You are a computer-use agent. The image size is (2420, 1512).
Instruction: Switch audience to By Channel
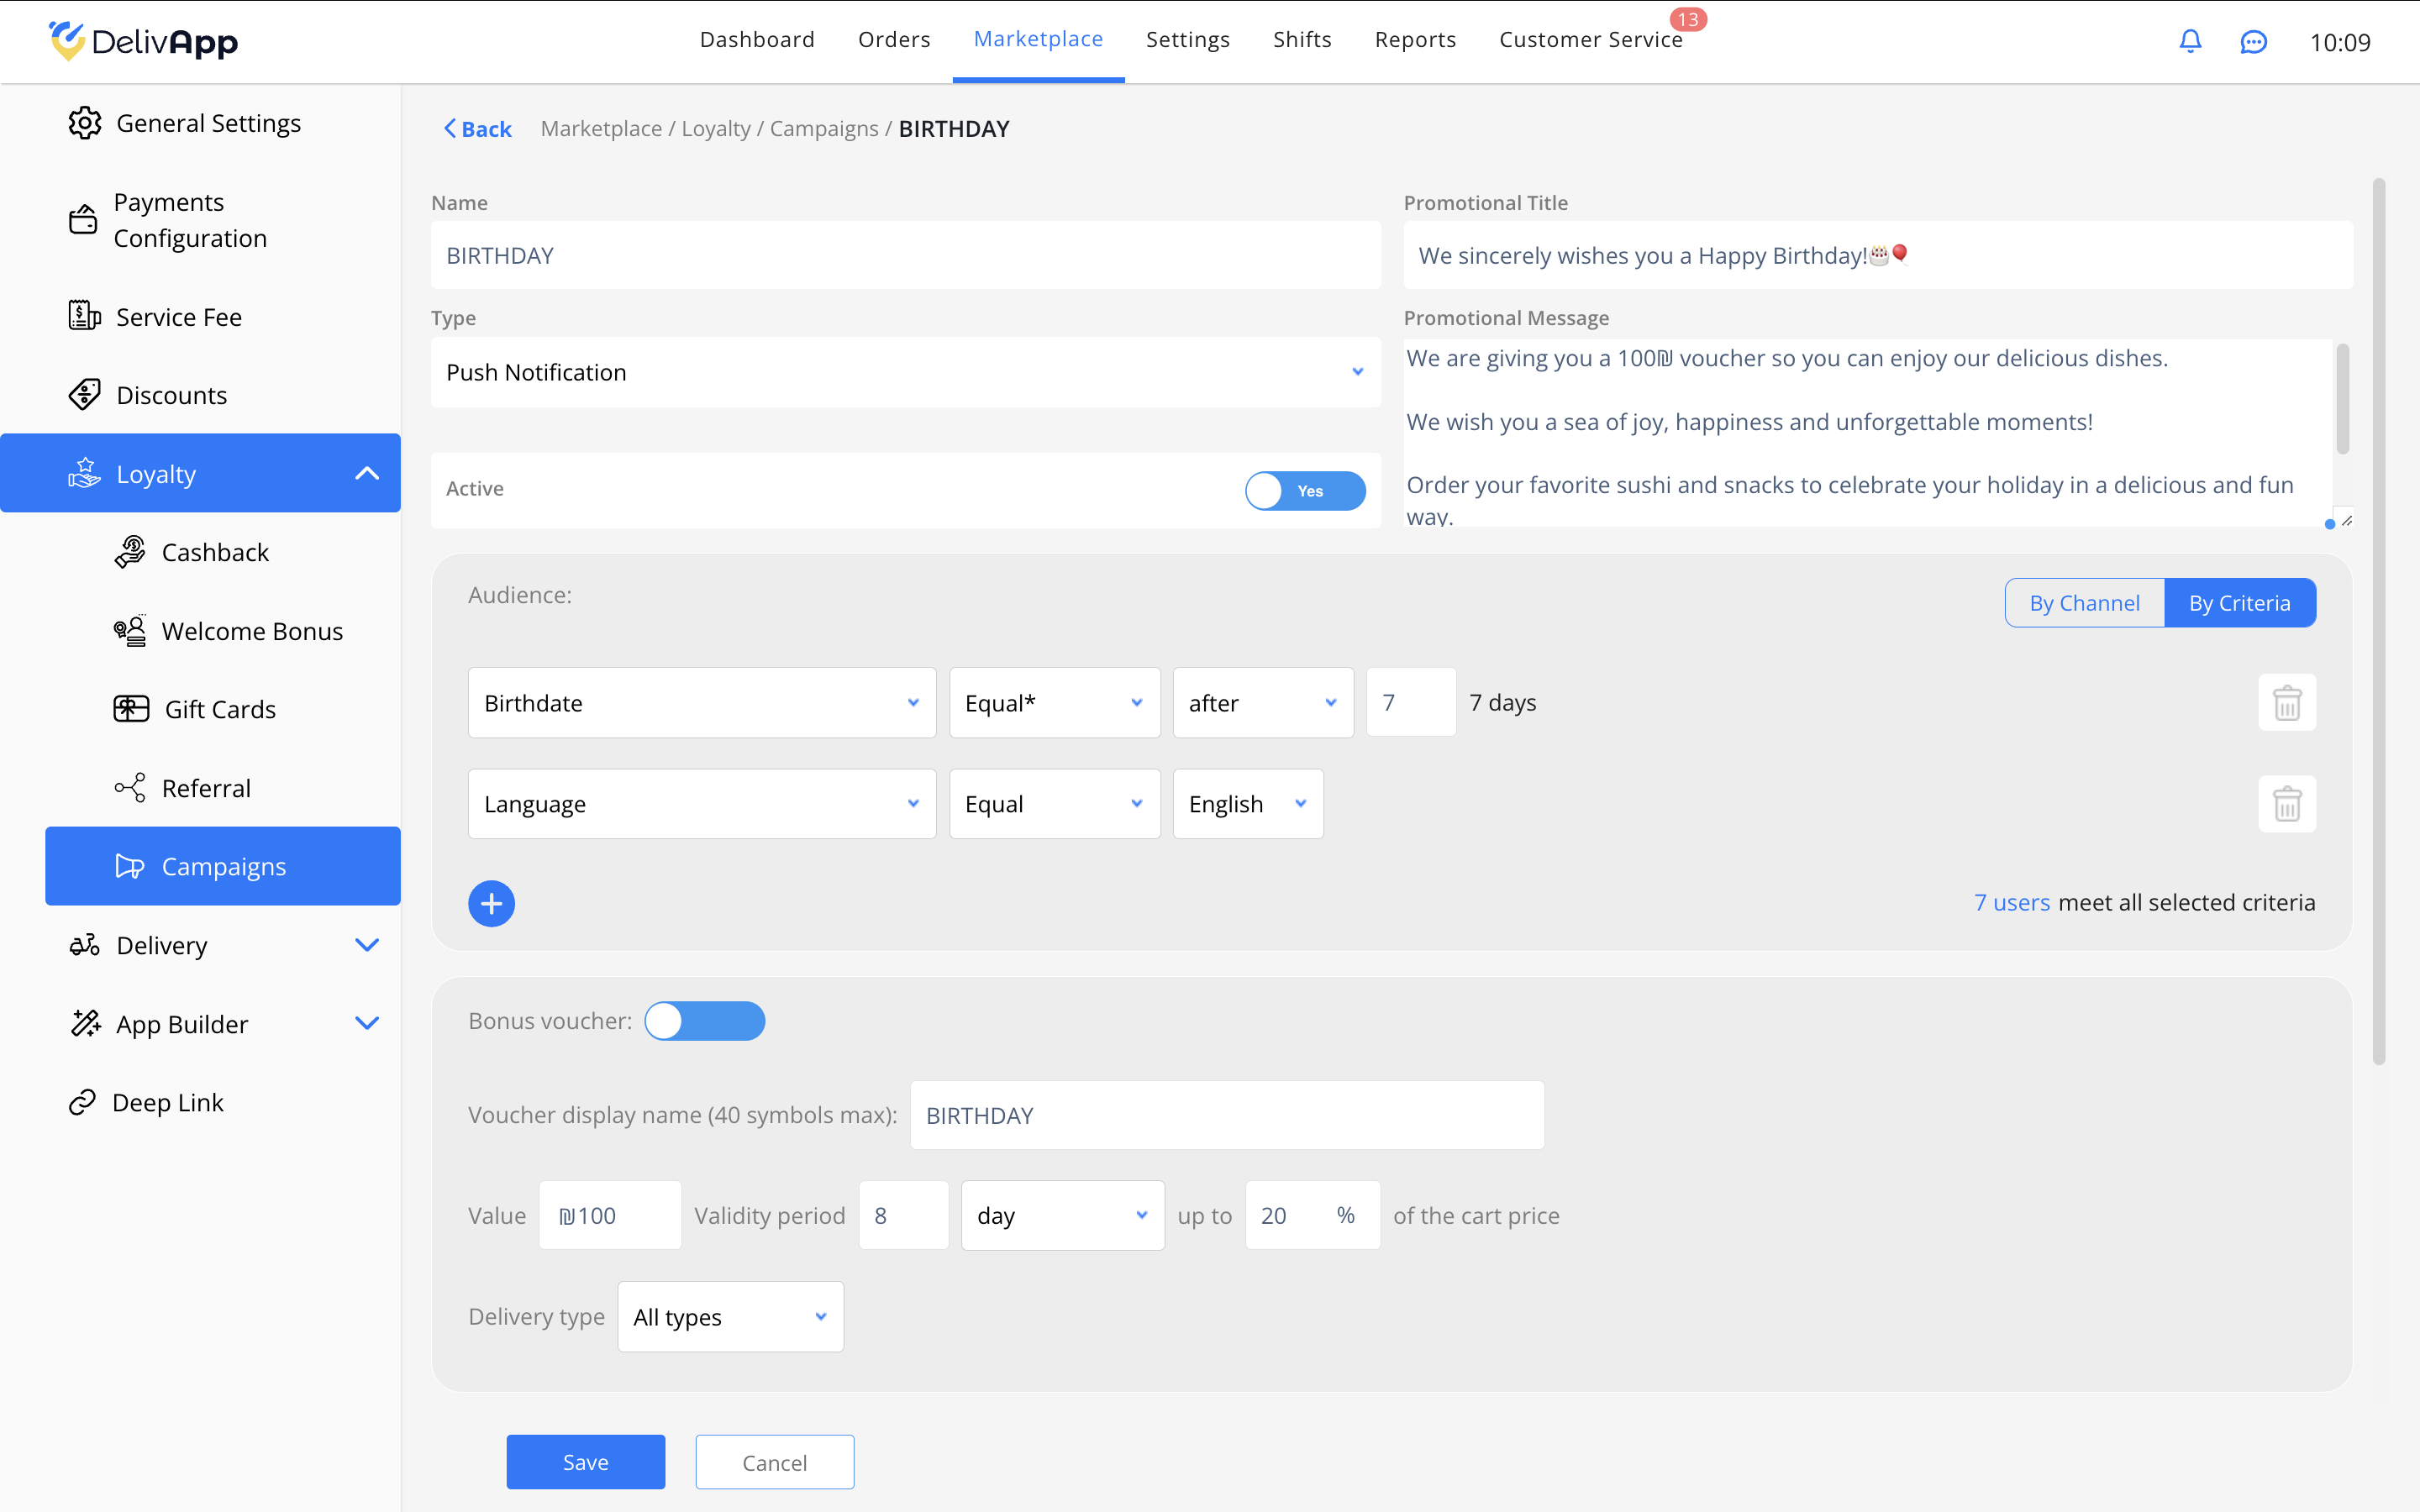[x=2084, y=603]
